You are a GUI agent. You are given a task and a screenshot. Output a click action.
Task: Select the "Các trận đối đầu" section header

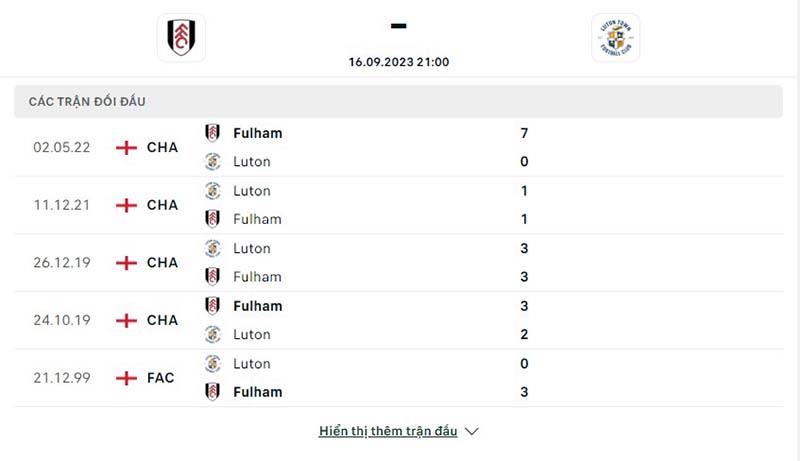coord(95,102)
